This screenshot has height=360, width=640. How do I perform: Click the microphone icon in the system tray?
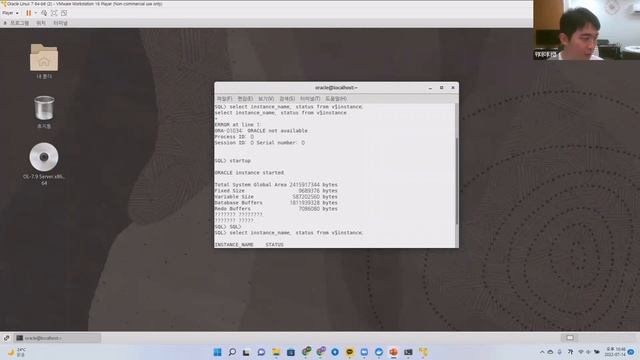(560, 352)
